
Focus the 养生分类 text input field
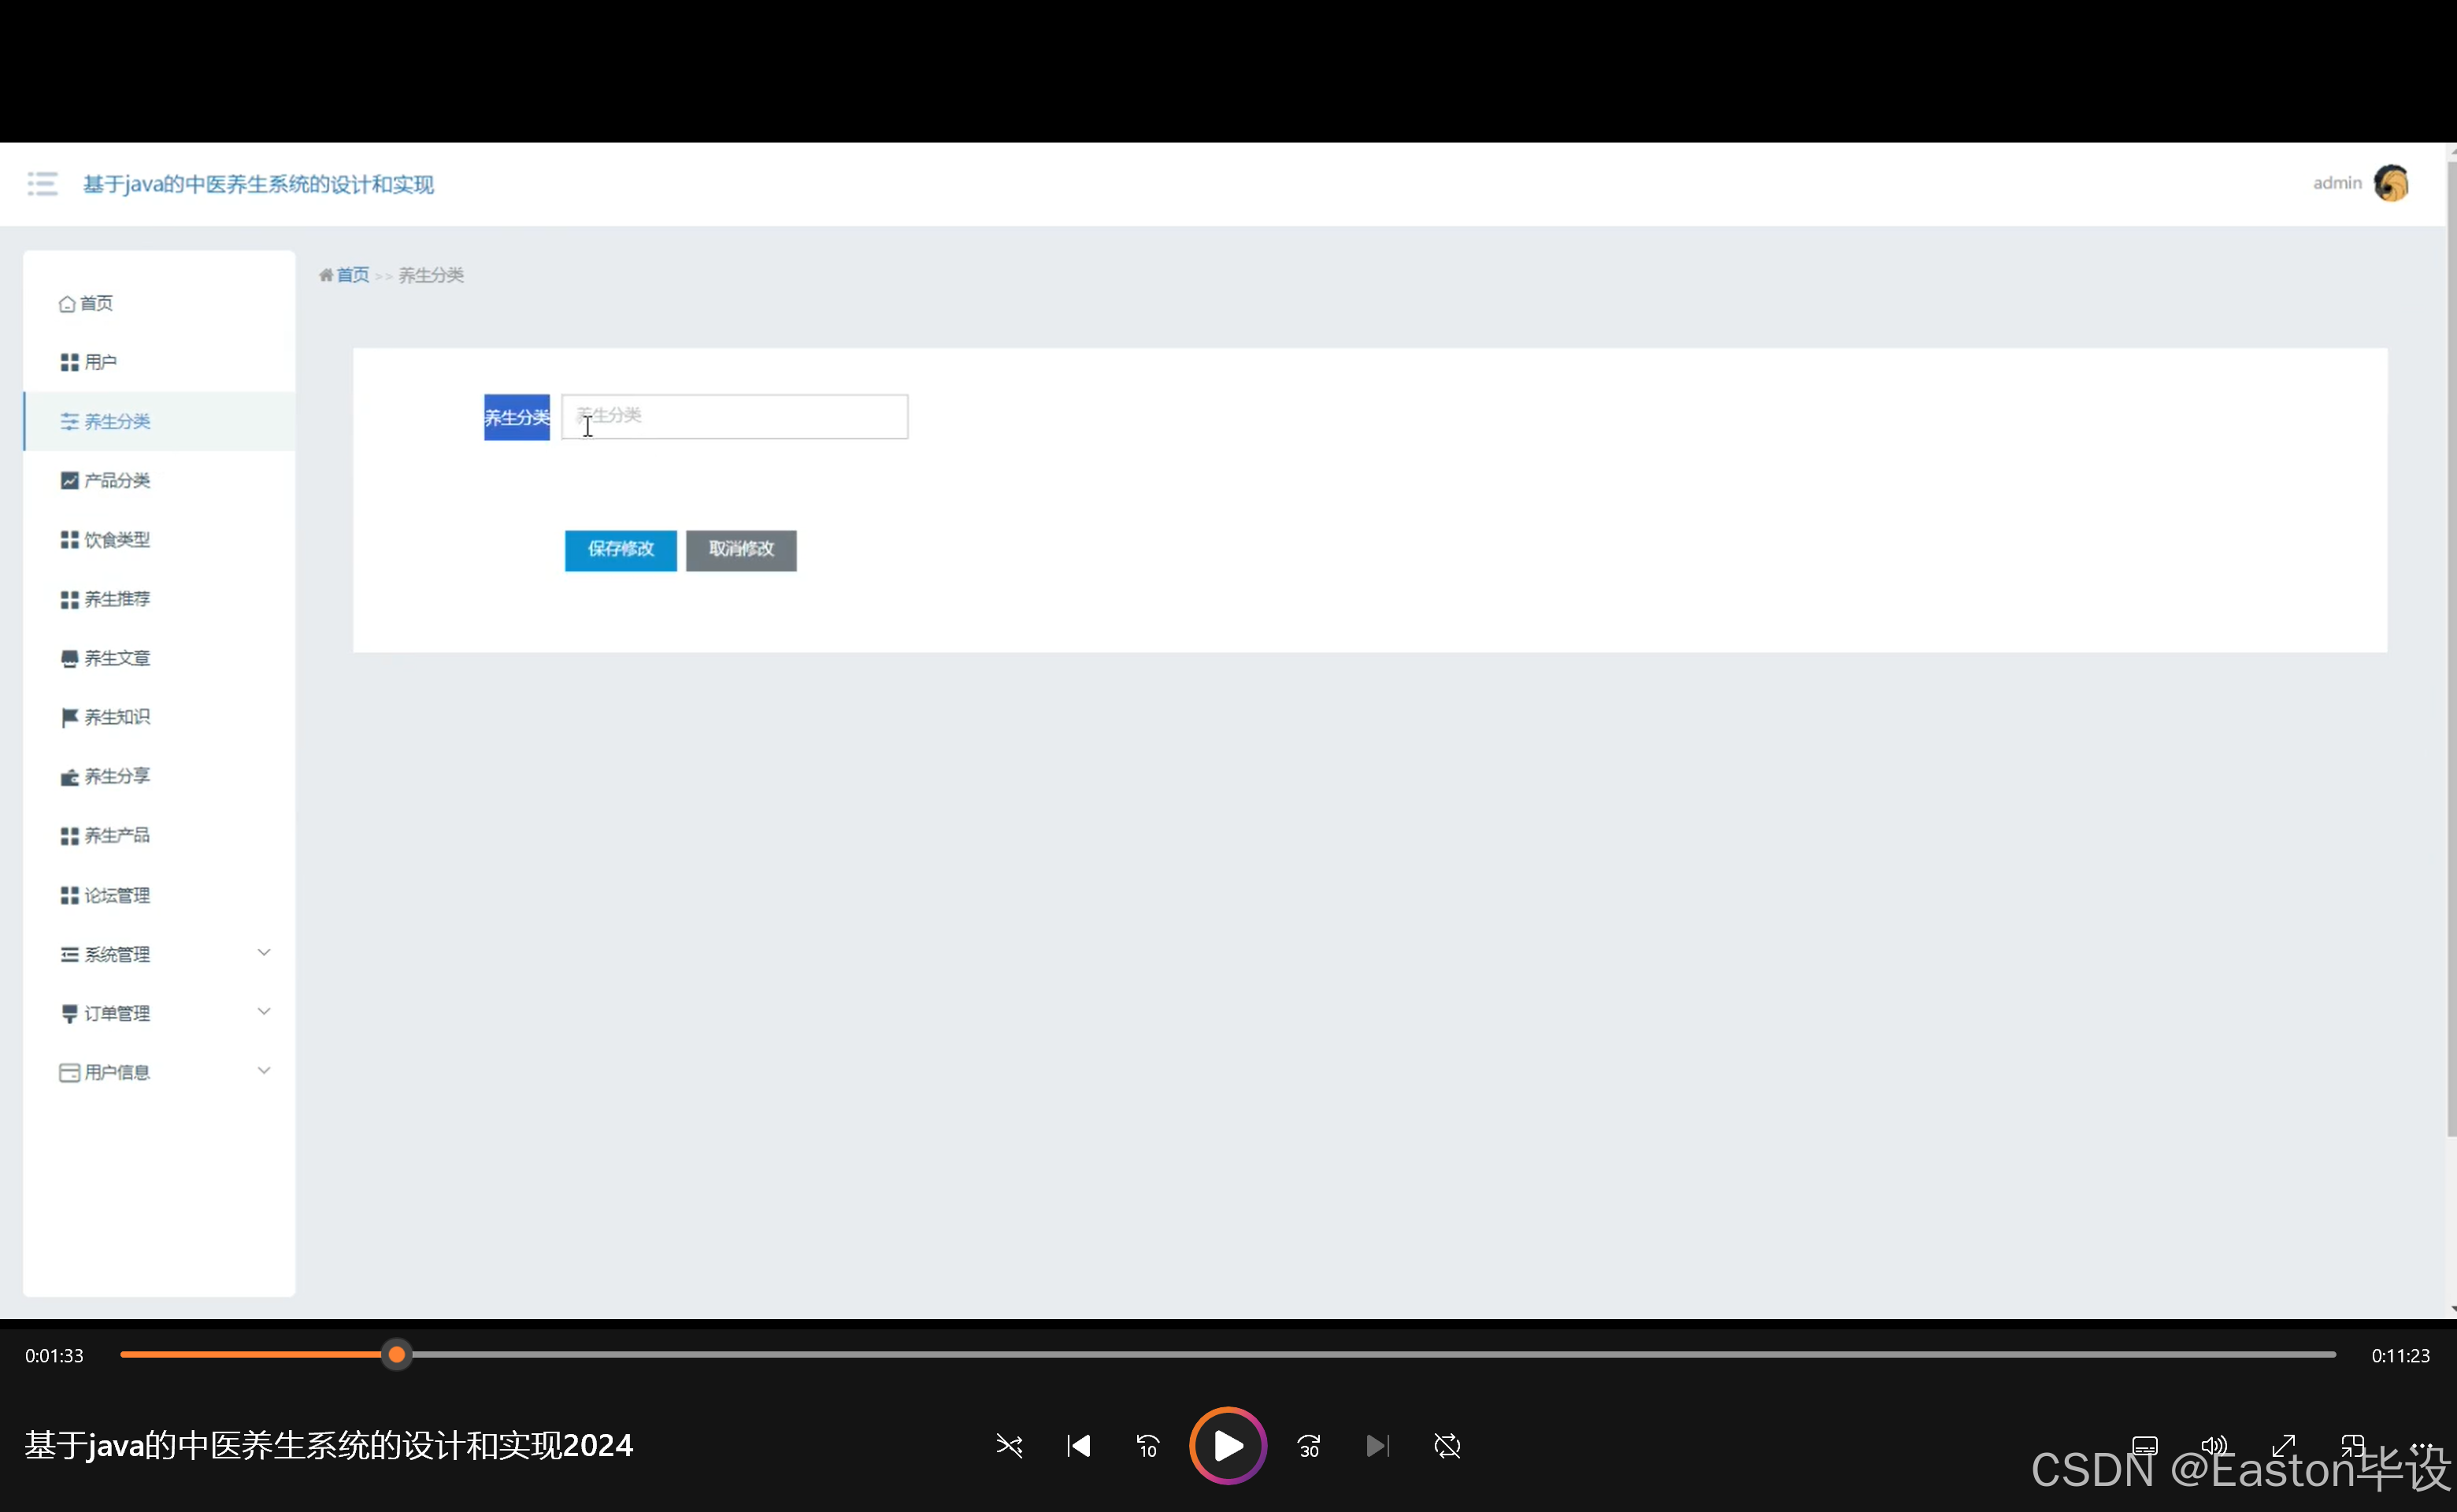point(735,417)
